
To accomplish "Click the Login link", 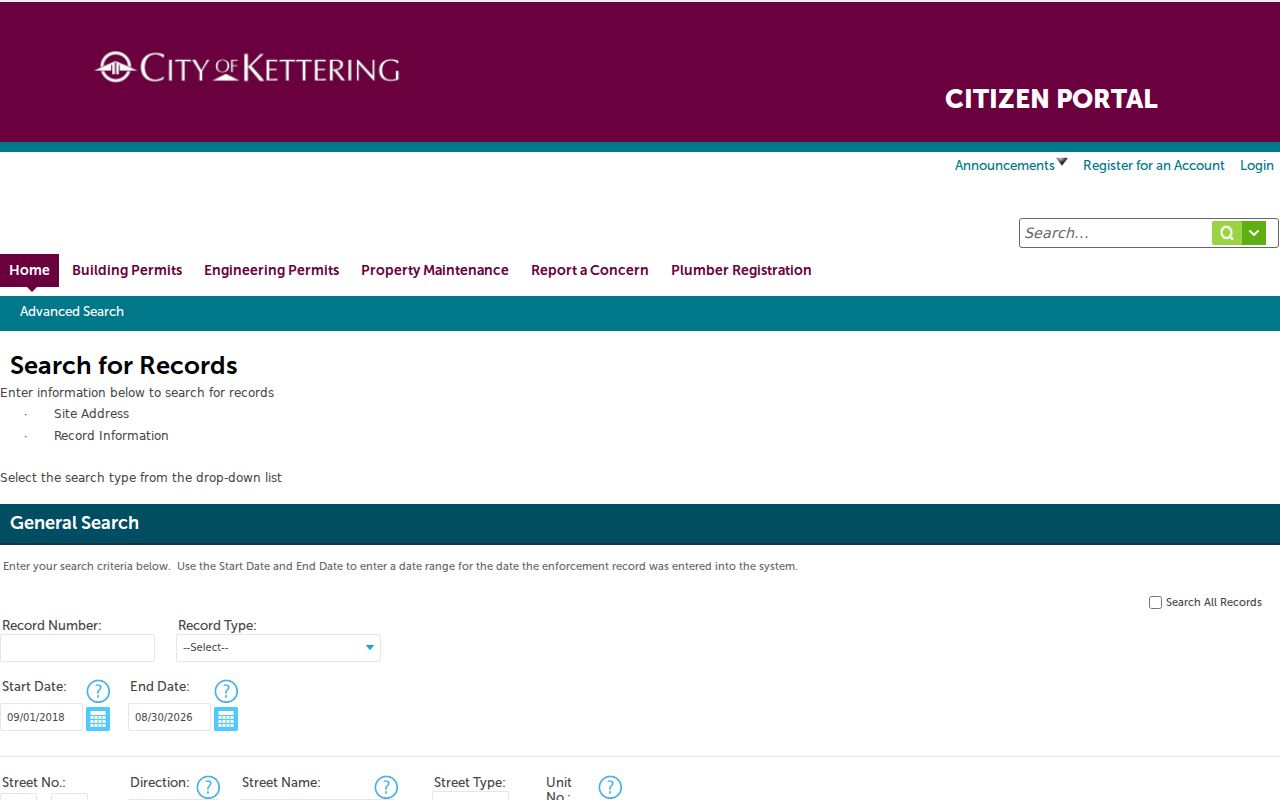I will (x=1257, y=165).
